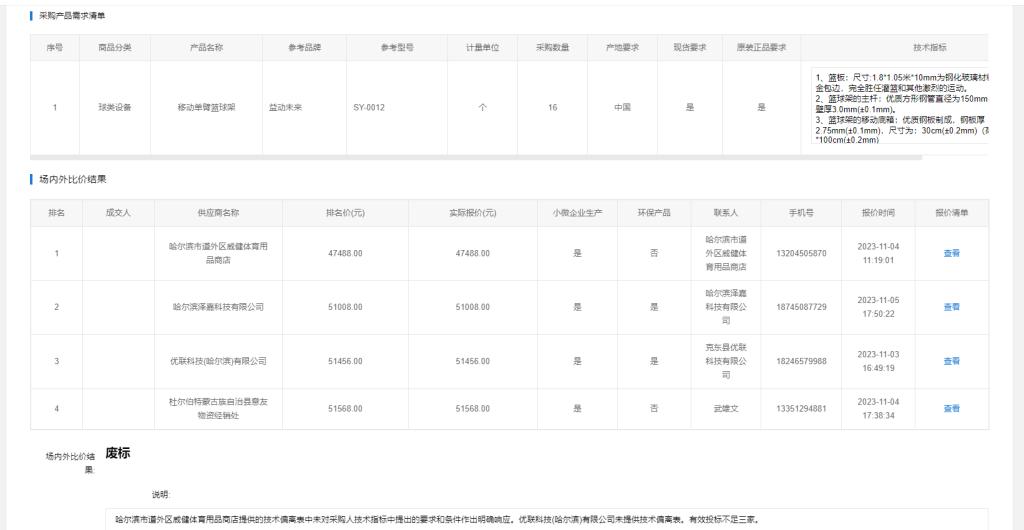Click the 采购产品需求清单 section heading
The height and width of the screenshot is (530, 1024).
pyautogui.click(x=71, y=15)
